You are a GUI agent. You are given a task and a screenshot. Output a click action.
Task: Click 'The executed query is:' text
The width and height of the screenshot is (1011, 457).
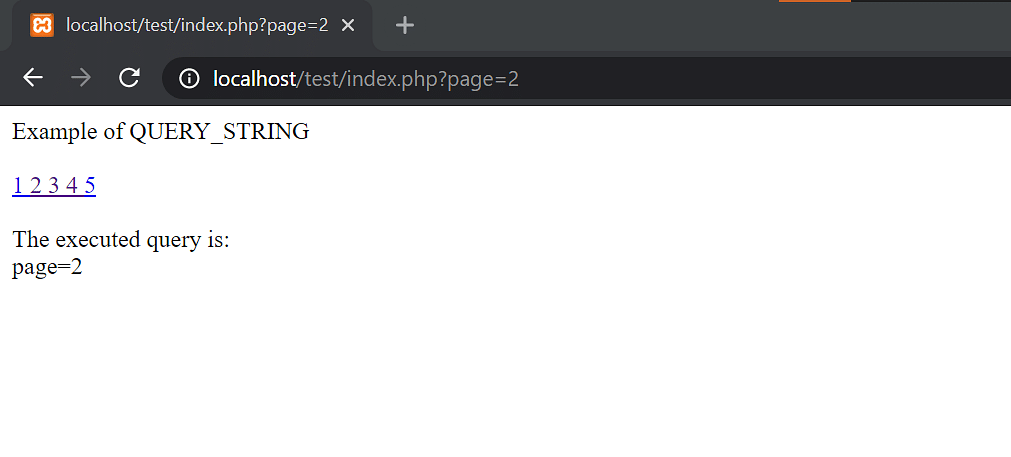coord(120,240)
